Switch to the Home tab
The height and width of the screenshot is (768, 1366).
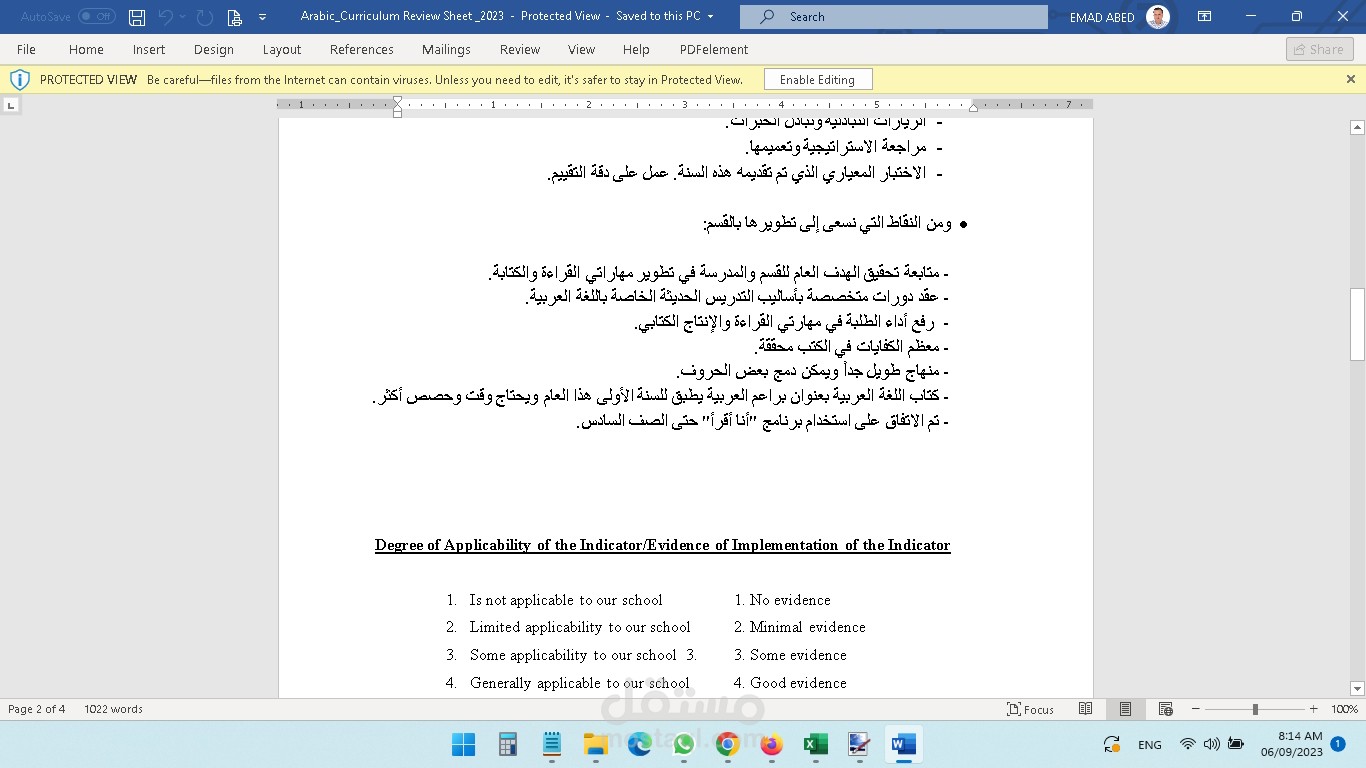pyautogui.click(x=86, y=49)
